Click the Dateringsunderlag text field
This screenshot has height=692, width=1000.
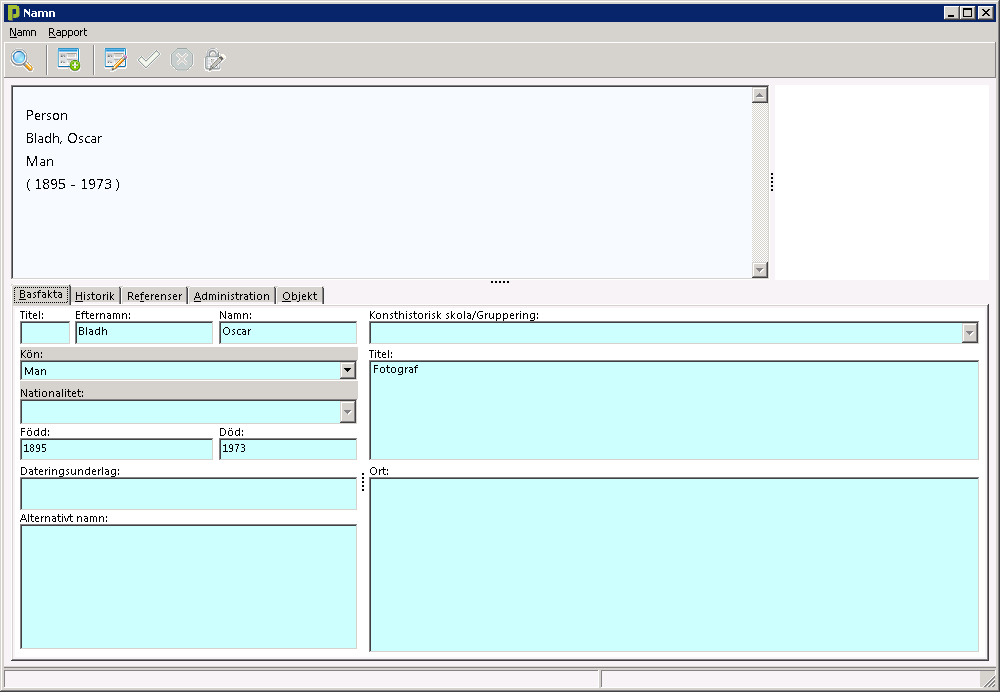(188, 494)
